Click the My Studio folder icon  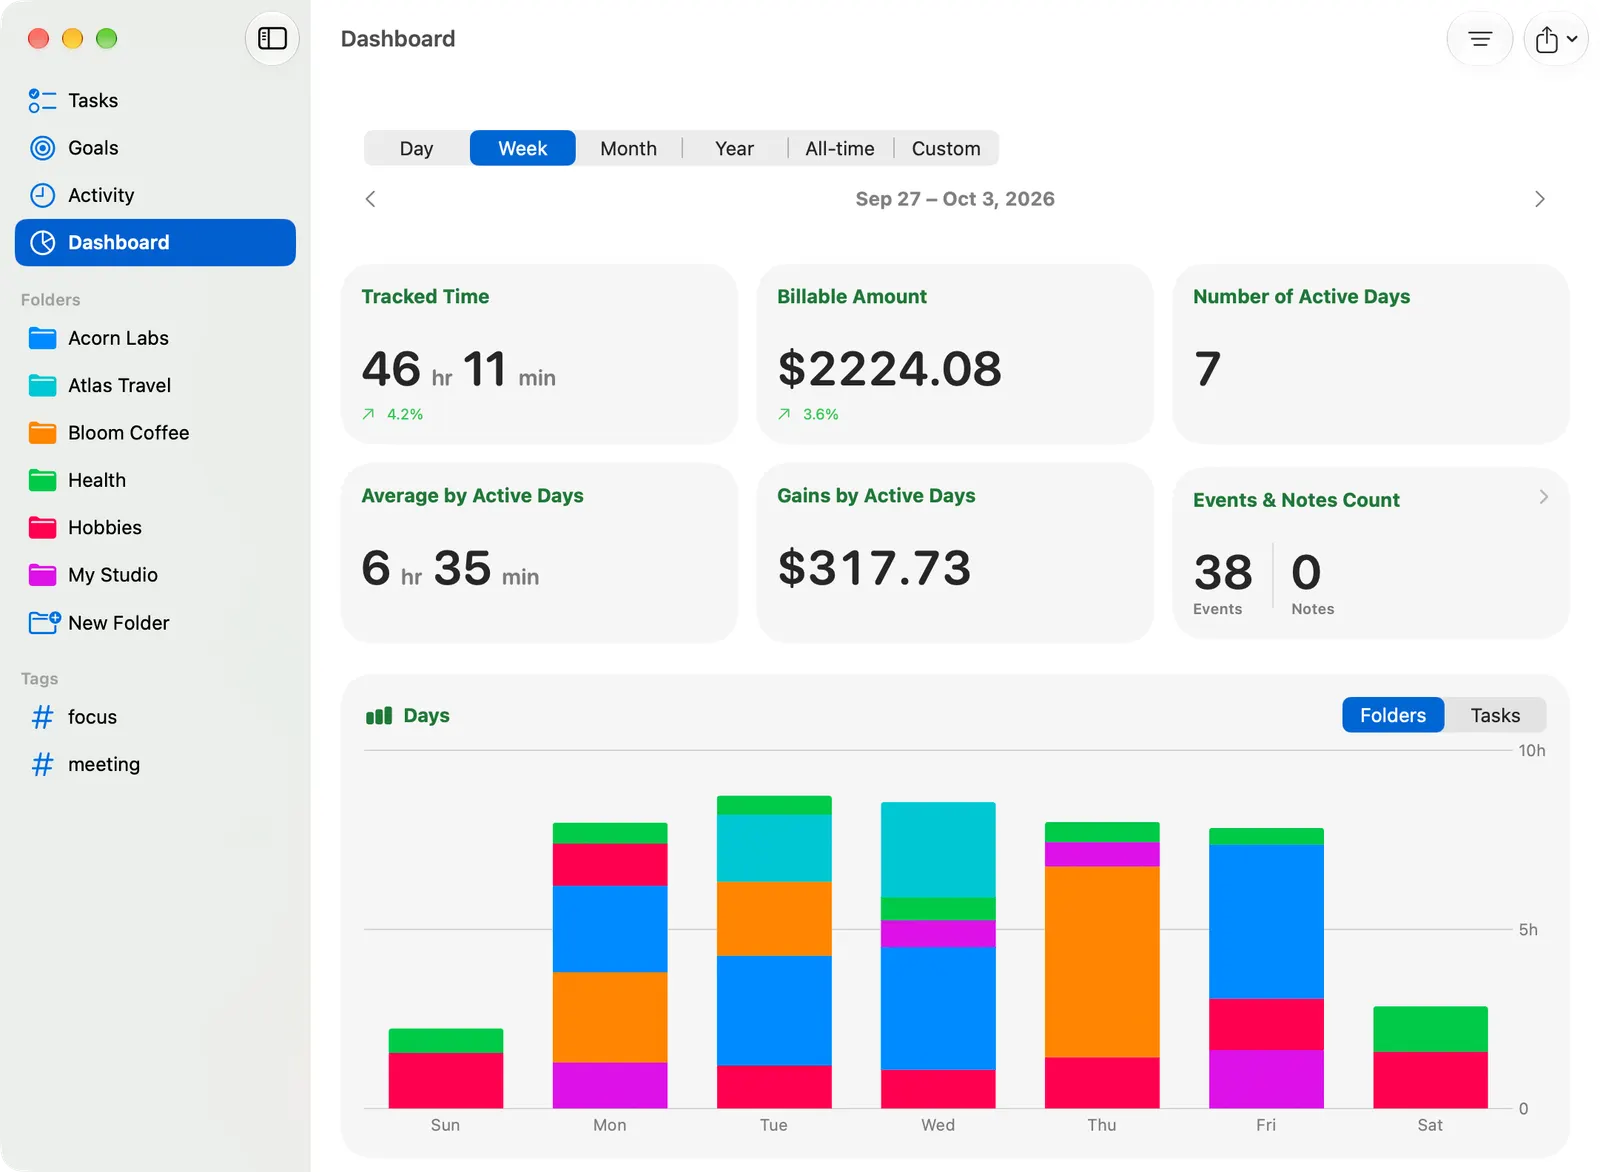(x=42, y=575)
